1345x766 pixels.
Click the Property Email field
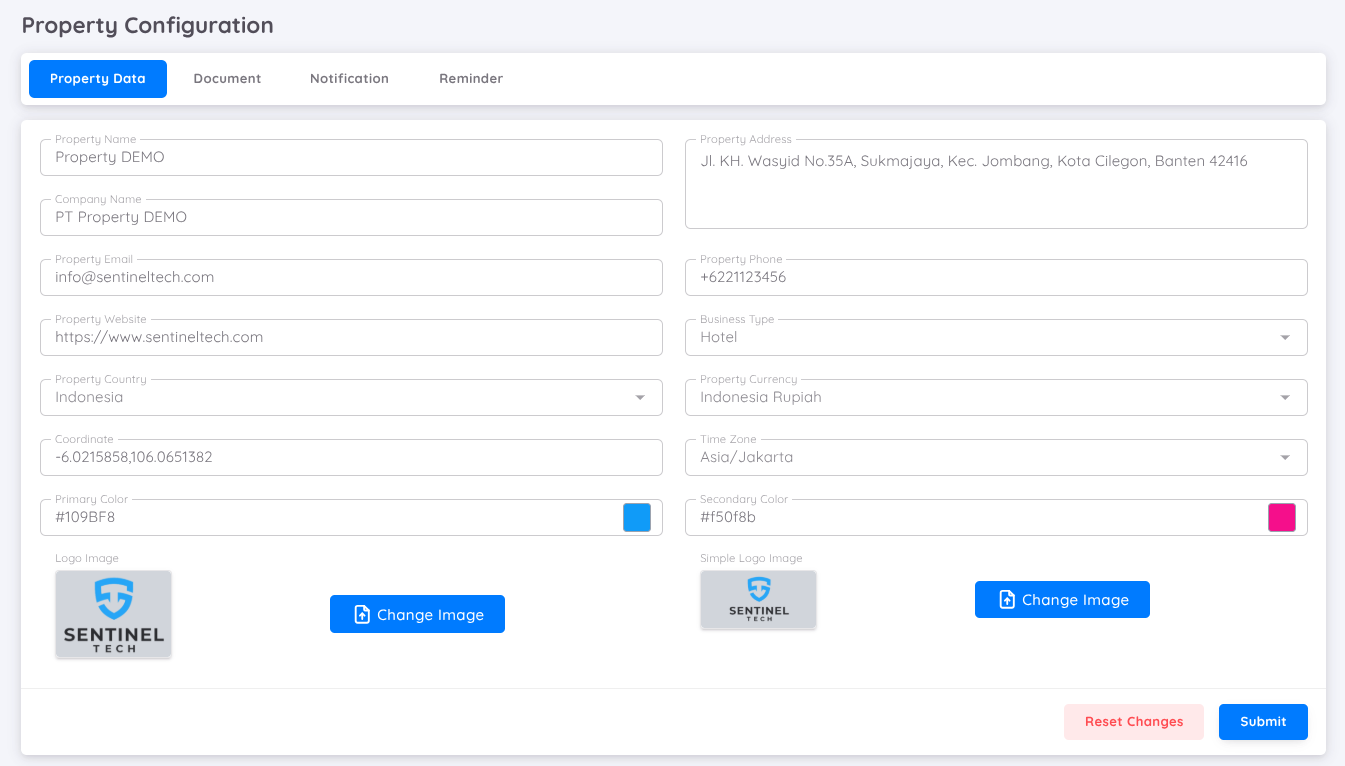coord(350,277)
